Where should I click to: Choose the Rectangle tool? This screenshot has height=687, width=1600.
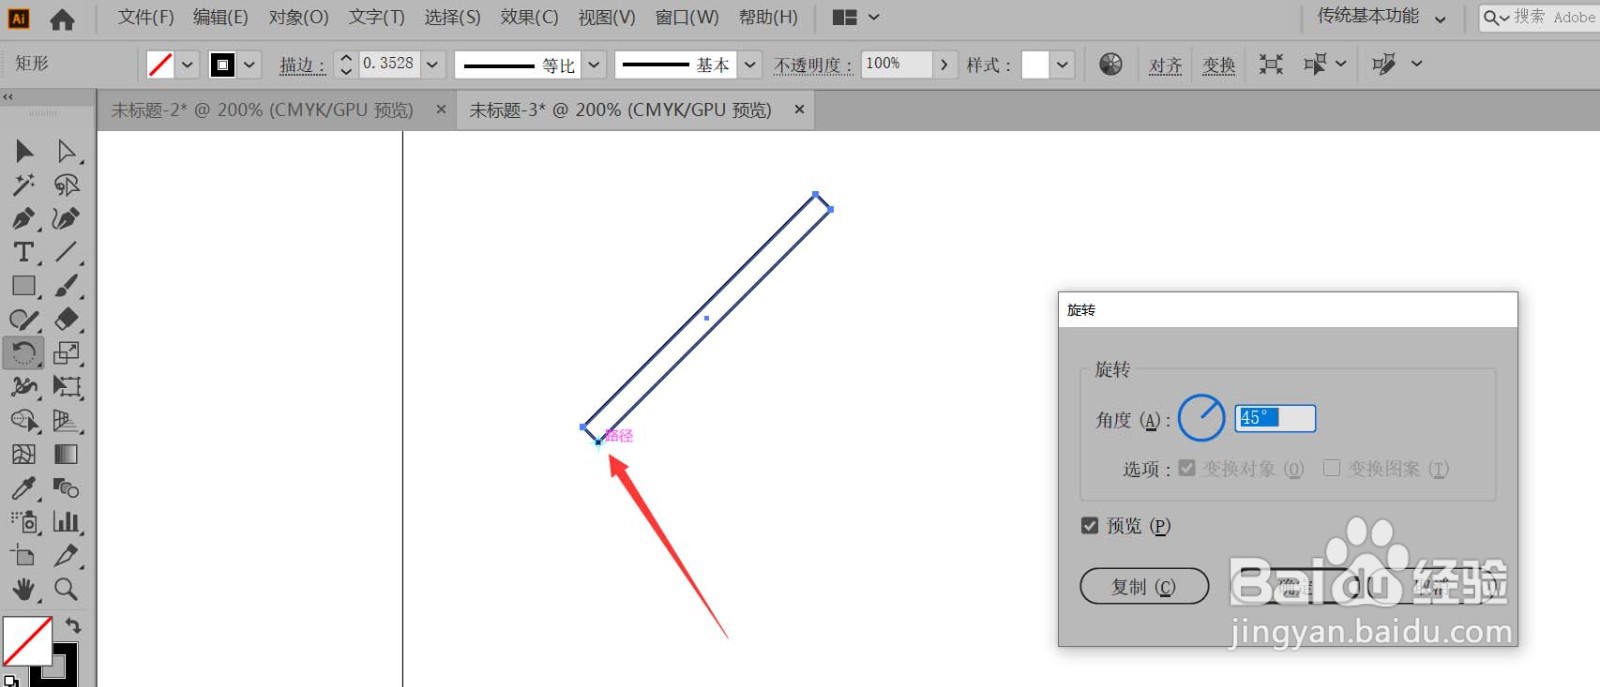(24, 286)
